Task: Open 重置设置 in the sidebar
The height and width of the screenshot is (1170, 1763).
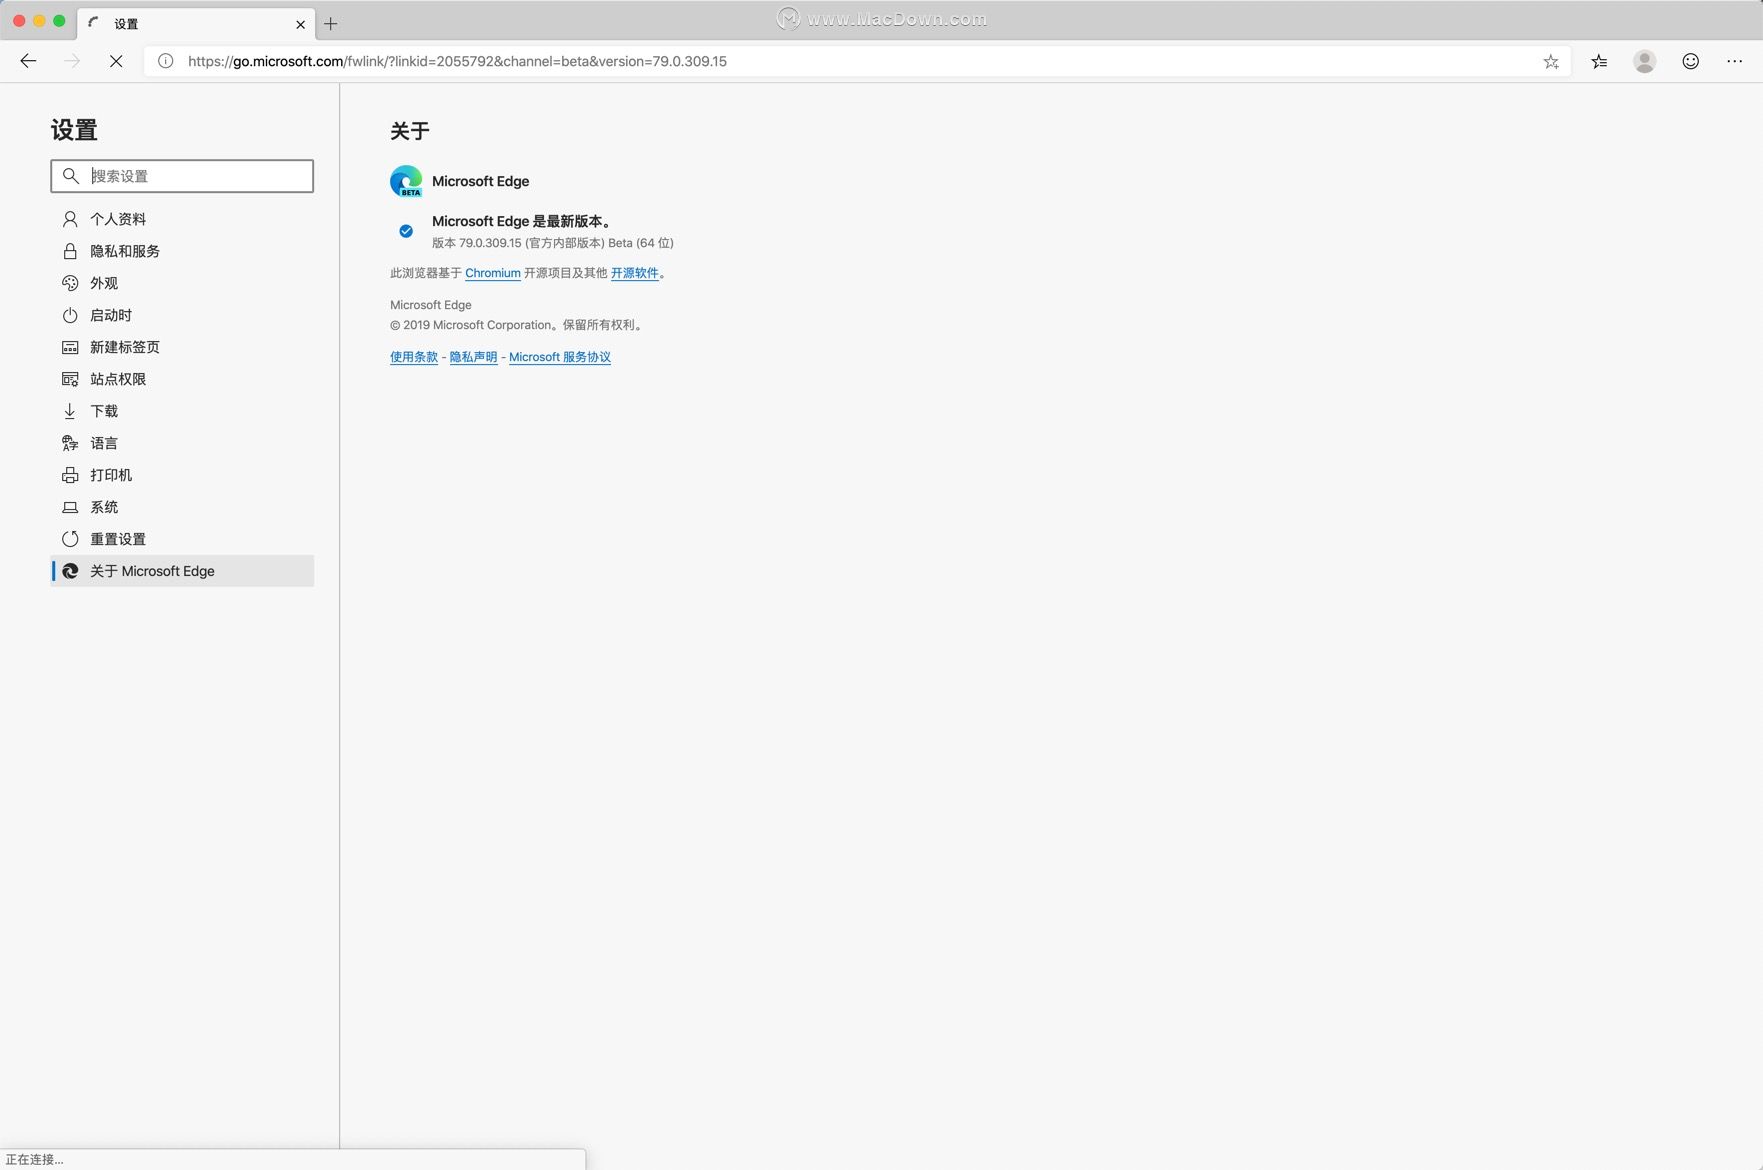Action: [x=118, y=539]
